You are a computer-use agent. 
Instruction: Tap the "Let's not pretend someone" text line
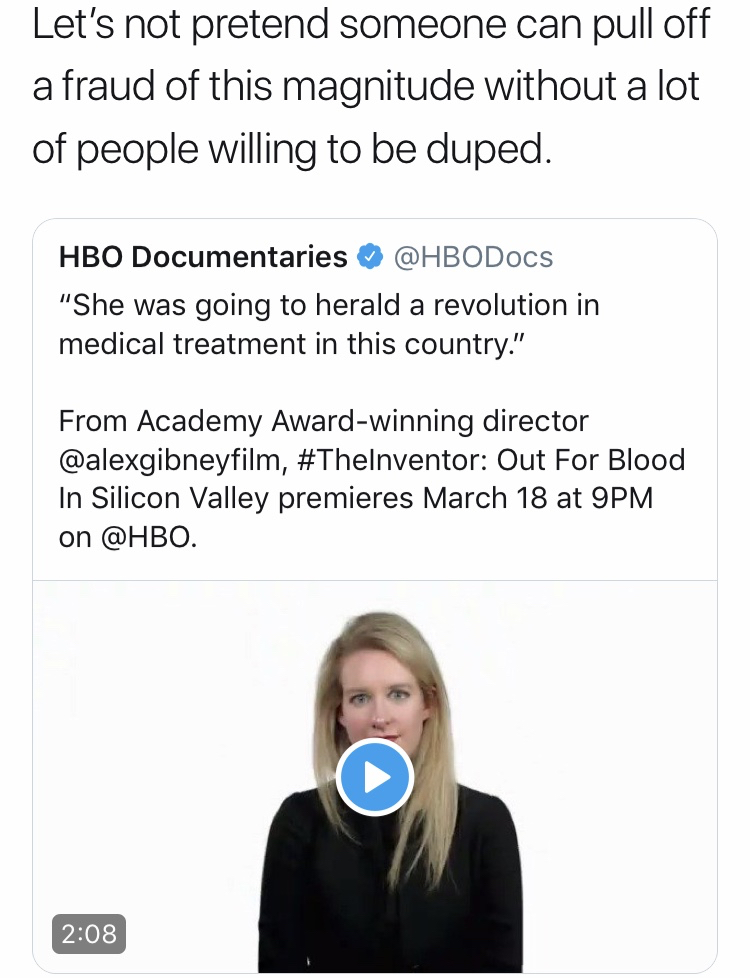coord(371,26)
